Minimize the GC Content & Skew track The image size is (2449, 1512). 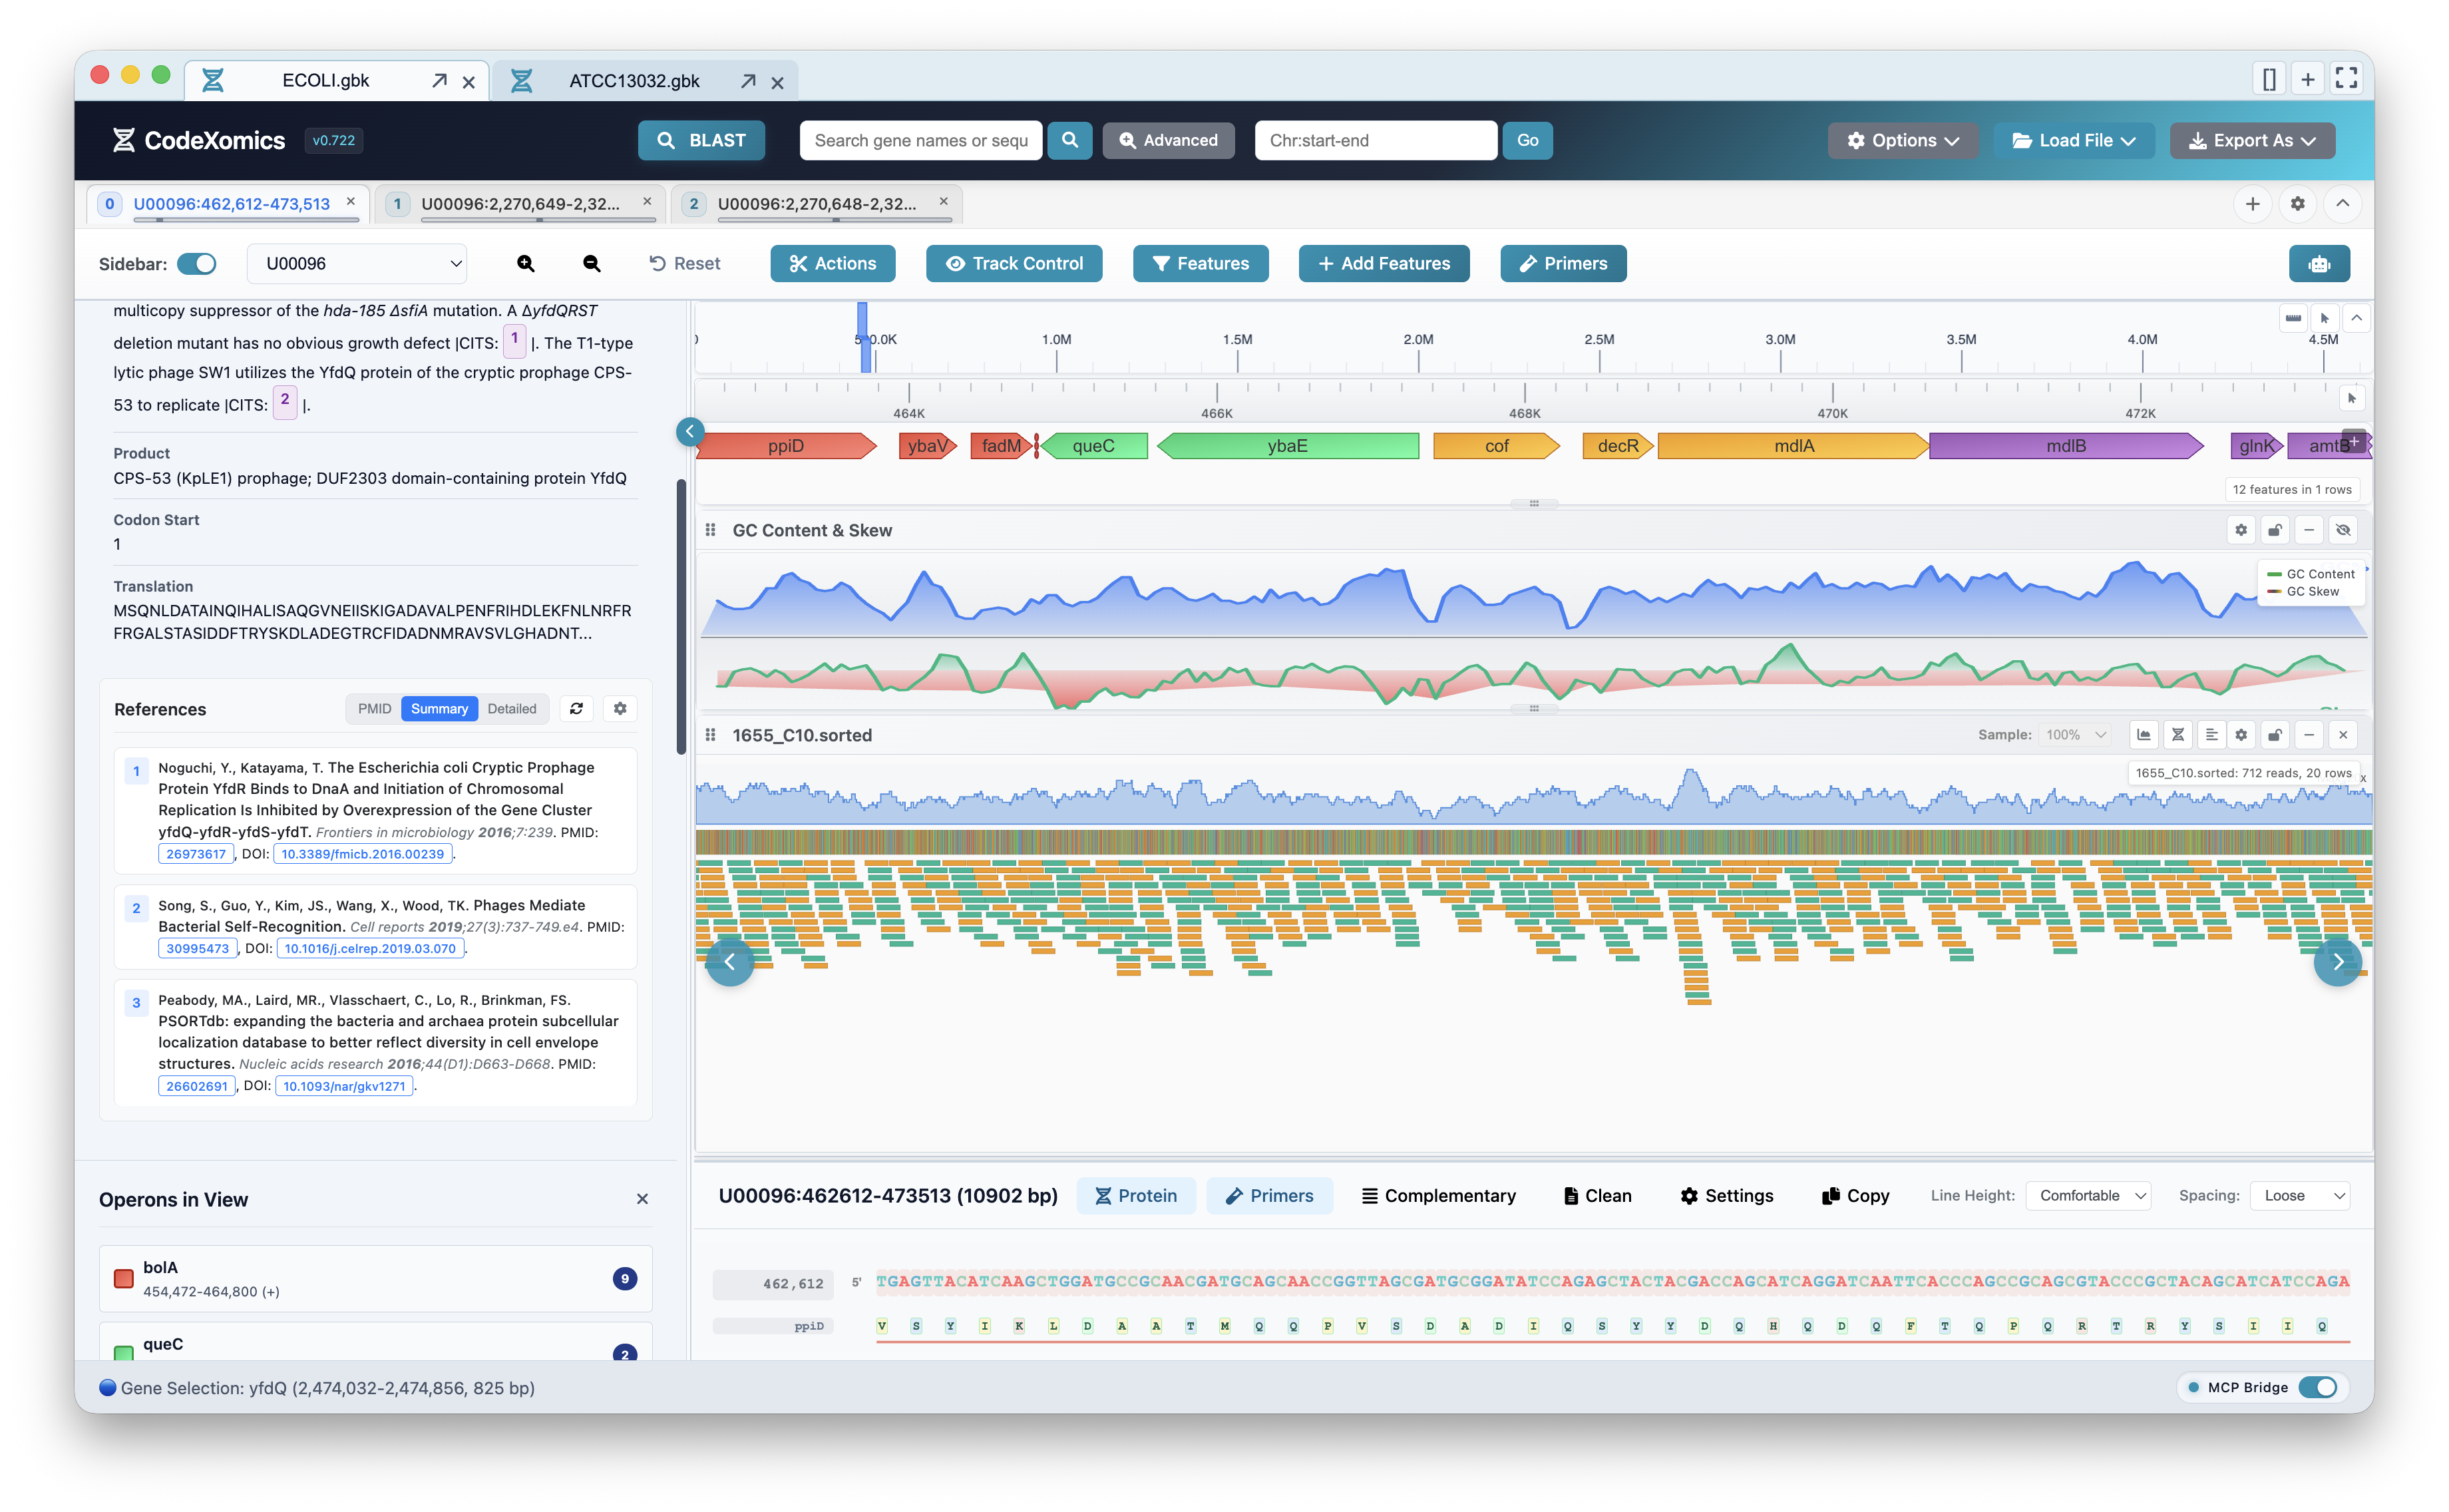tap(2309, 530)
